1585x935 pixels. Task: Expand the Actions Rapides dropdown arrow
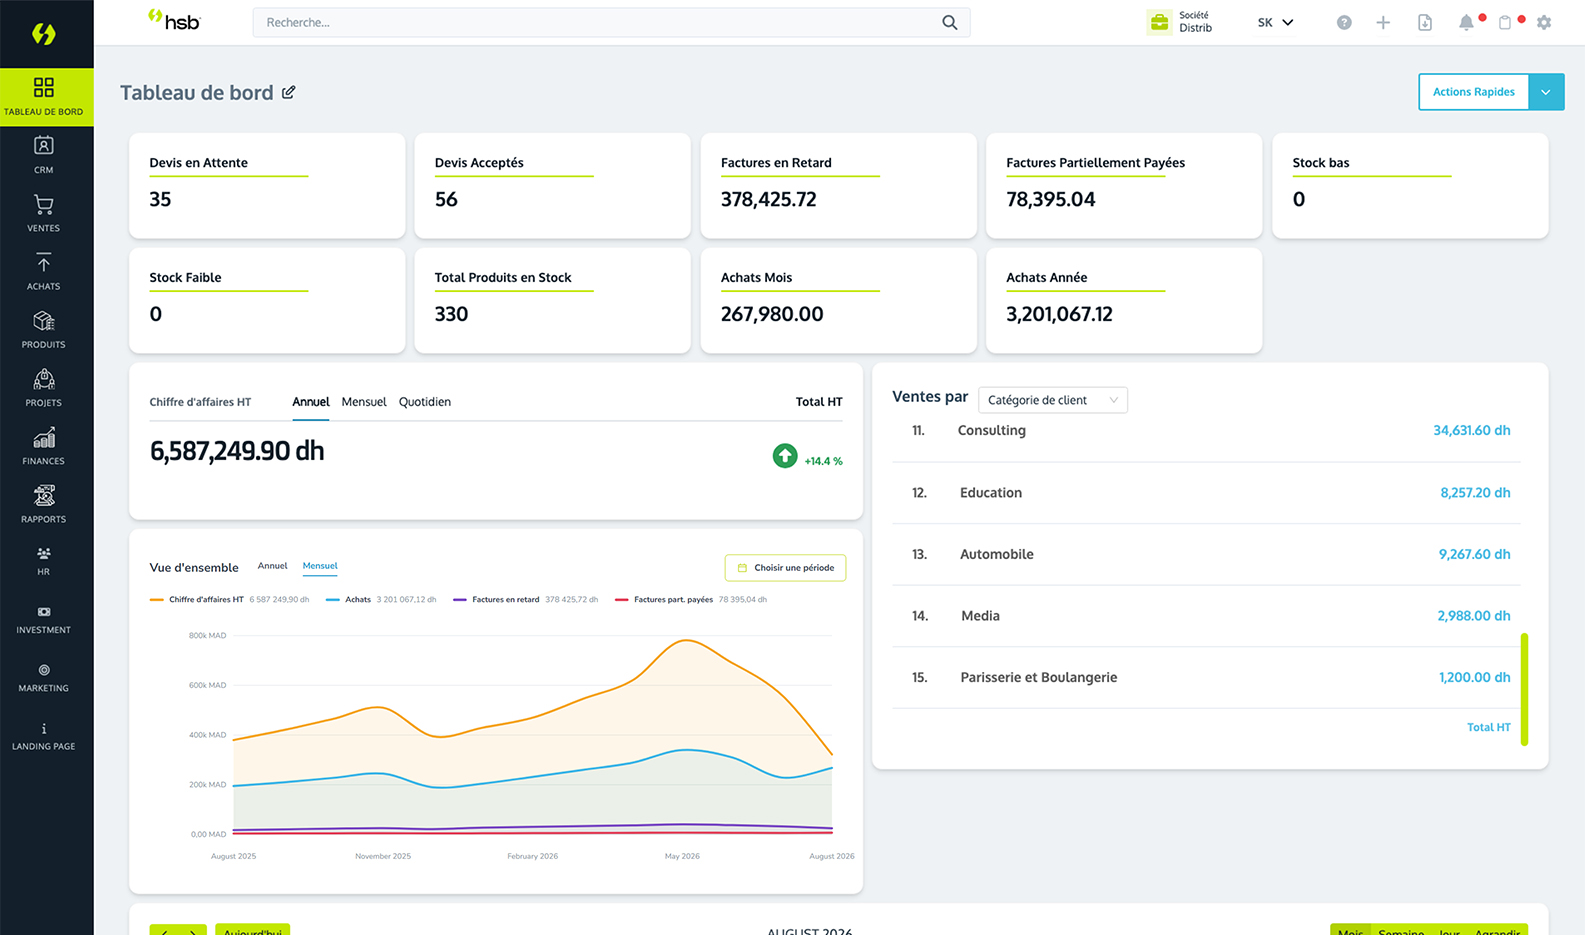[x=1546, y=92]
